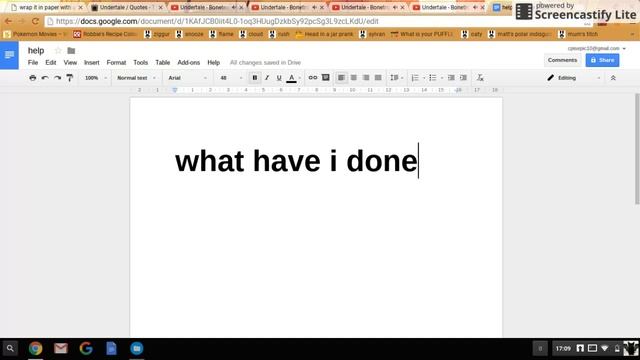
Task: Go forward with the browser arrow
Action: (21, 21)
